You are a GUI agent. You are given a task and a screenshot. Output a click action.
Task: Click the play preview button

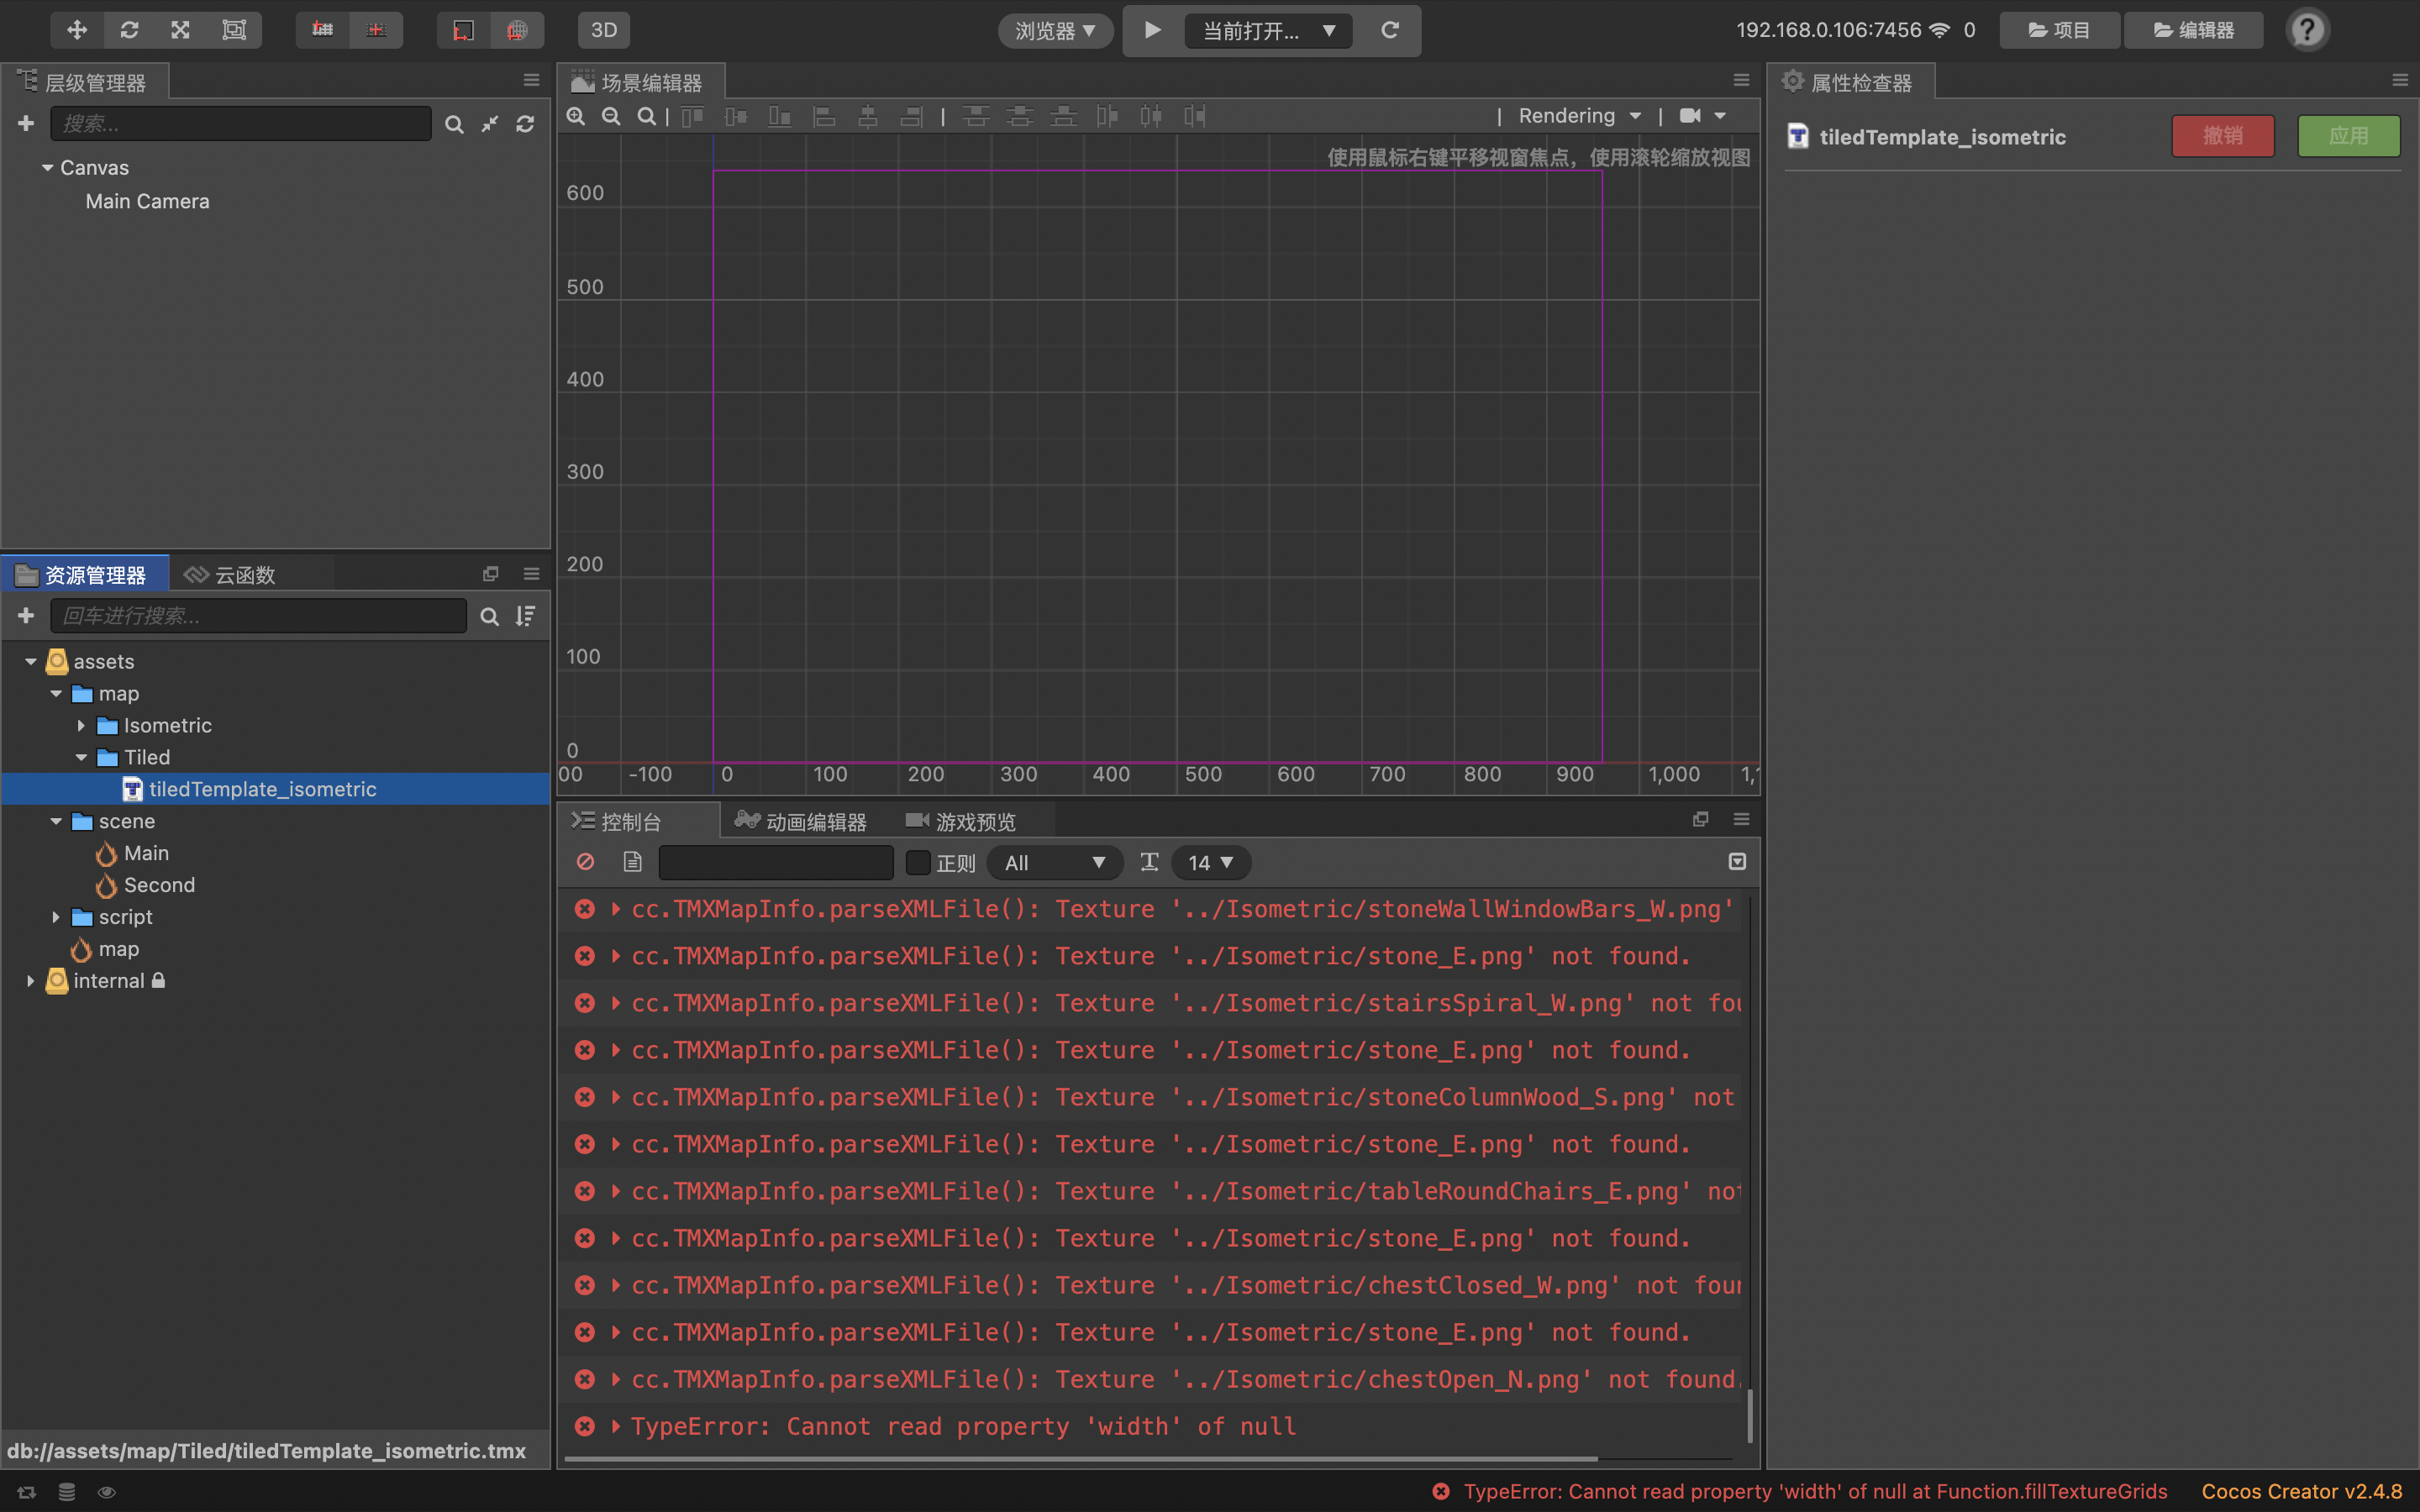point(1152,30)
